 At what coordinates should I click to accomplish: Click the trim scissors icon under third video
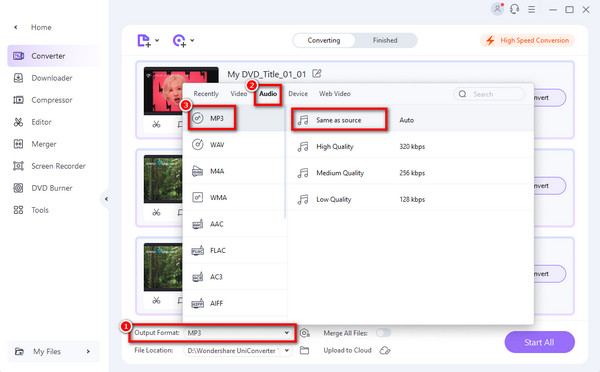tap(156, 300)
